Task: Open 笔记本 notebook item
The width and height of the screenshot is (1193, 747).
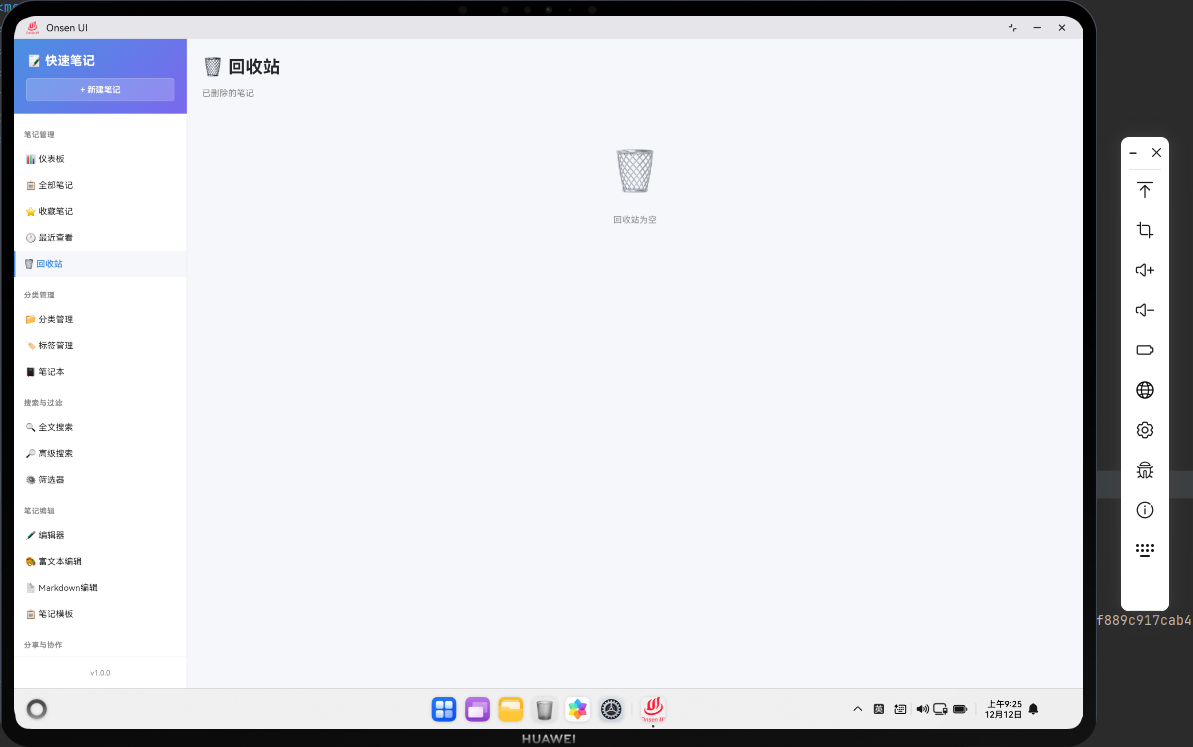Action: point(100,372)
